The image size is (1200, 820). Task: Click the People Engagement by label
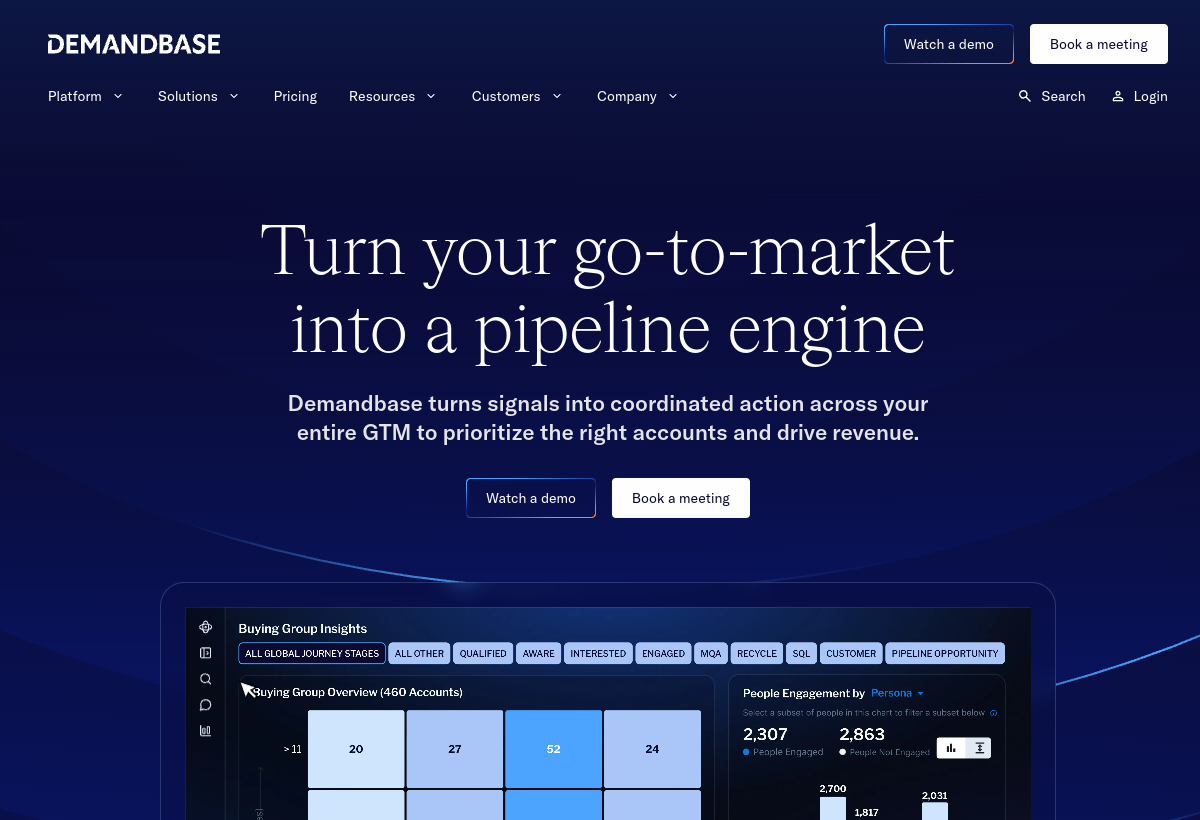804,693
